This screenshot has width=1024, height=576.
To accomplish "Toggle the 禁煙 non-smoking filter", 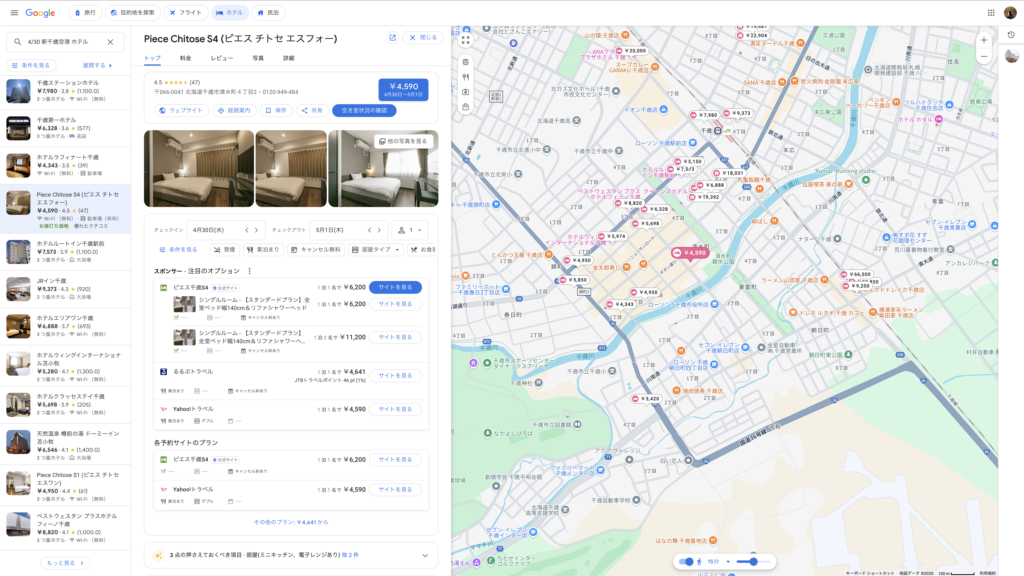I will point(225,249).
